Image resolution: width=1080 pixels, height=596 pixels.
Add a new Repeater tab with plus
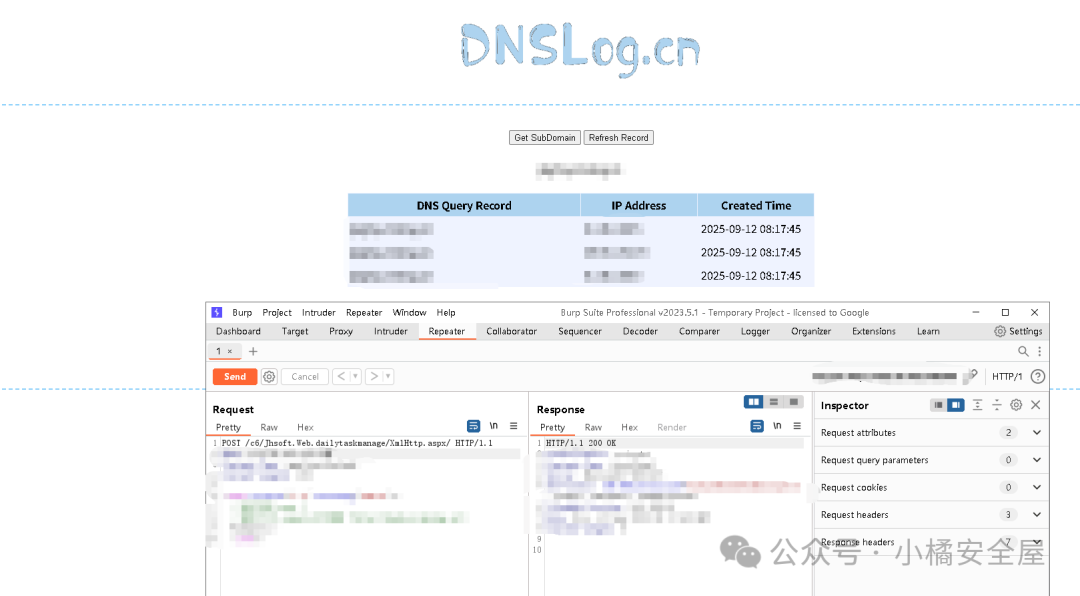253,351
